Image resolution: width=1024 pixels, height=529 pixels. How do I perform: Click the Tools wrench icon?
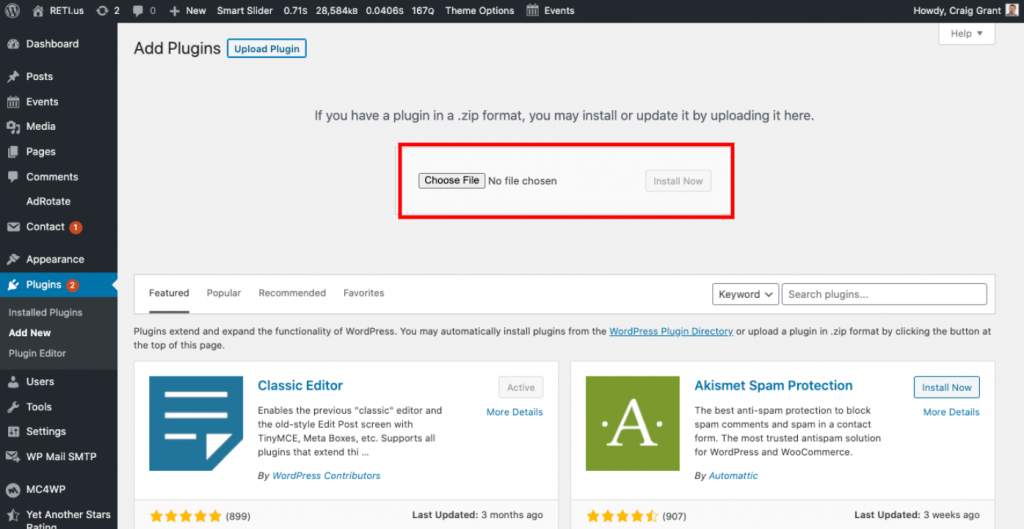[x=13, y=407]
